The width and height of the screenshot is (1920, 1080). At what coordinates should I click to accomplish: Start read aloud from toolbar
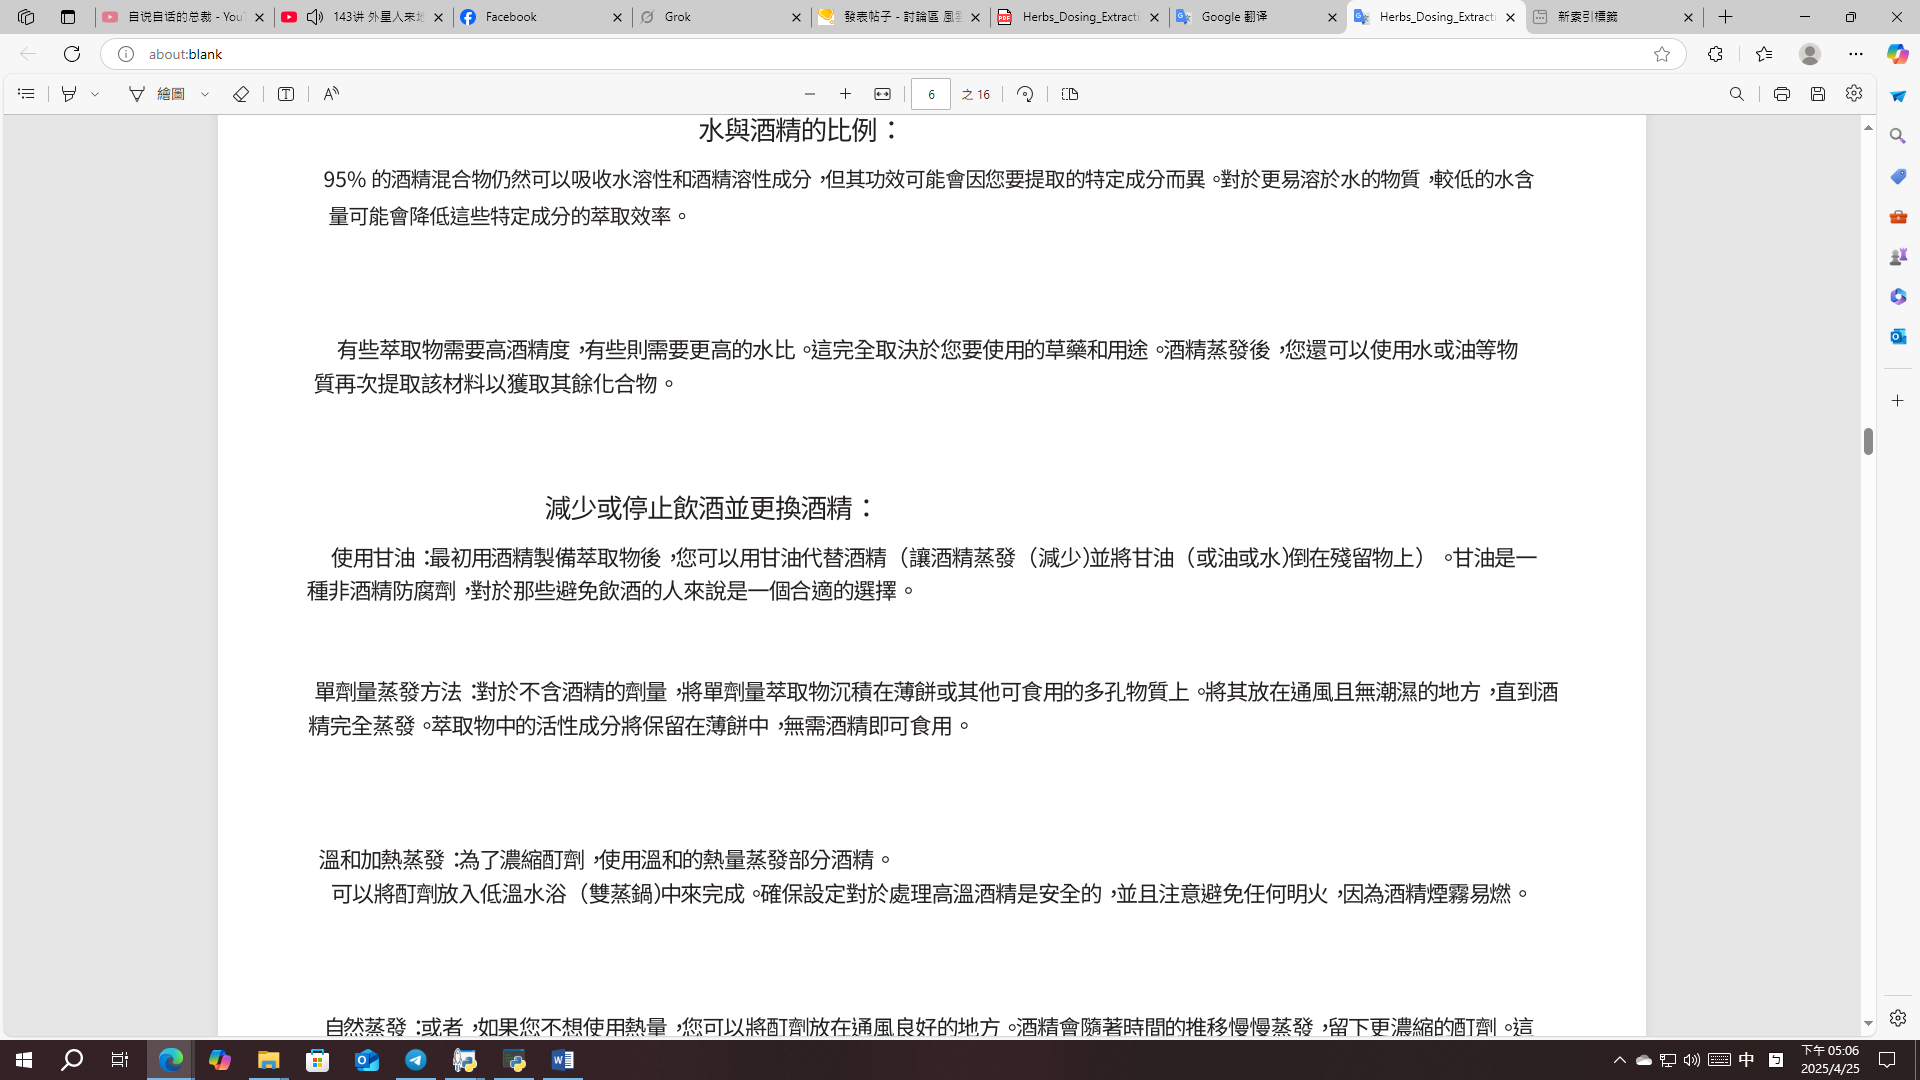(x=331, y=94)
